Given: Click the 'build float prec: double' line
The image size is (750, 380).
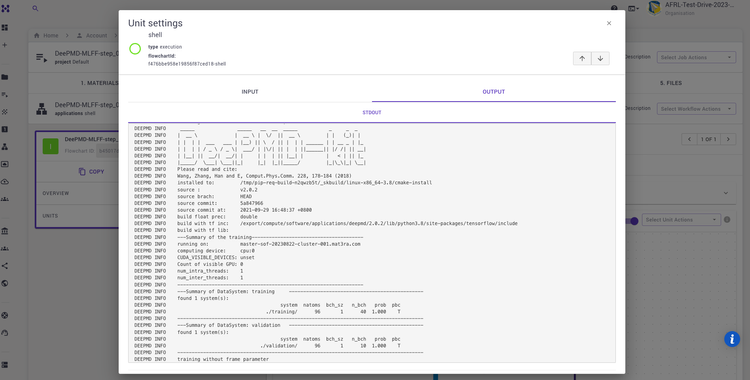Looking at the screenshot, I should 217,217.
